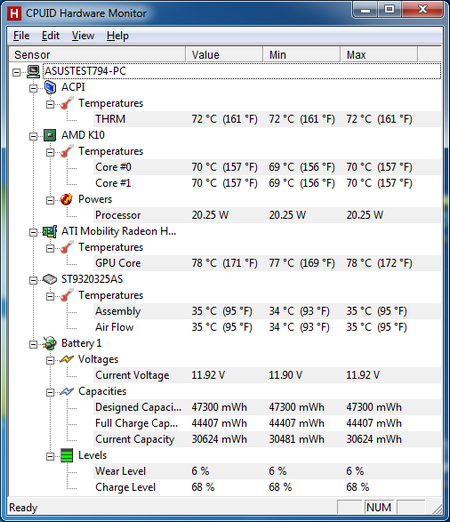Click the window resize grip corner
Viewport: 450px width, 522px height.
tap(437, 509)
